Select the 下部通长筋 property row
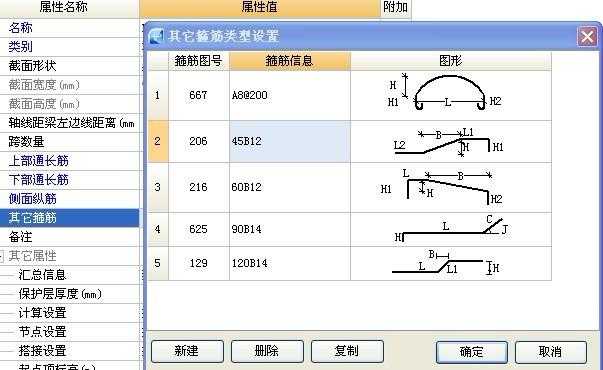603x370 pixels. [x=70, y=180]
